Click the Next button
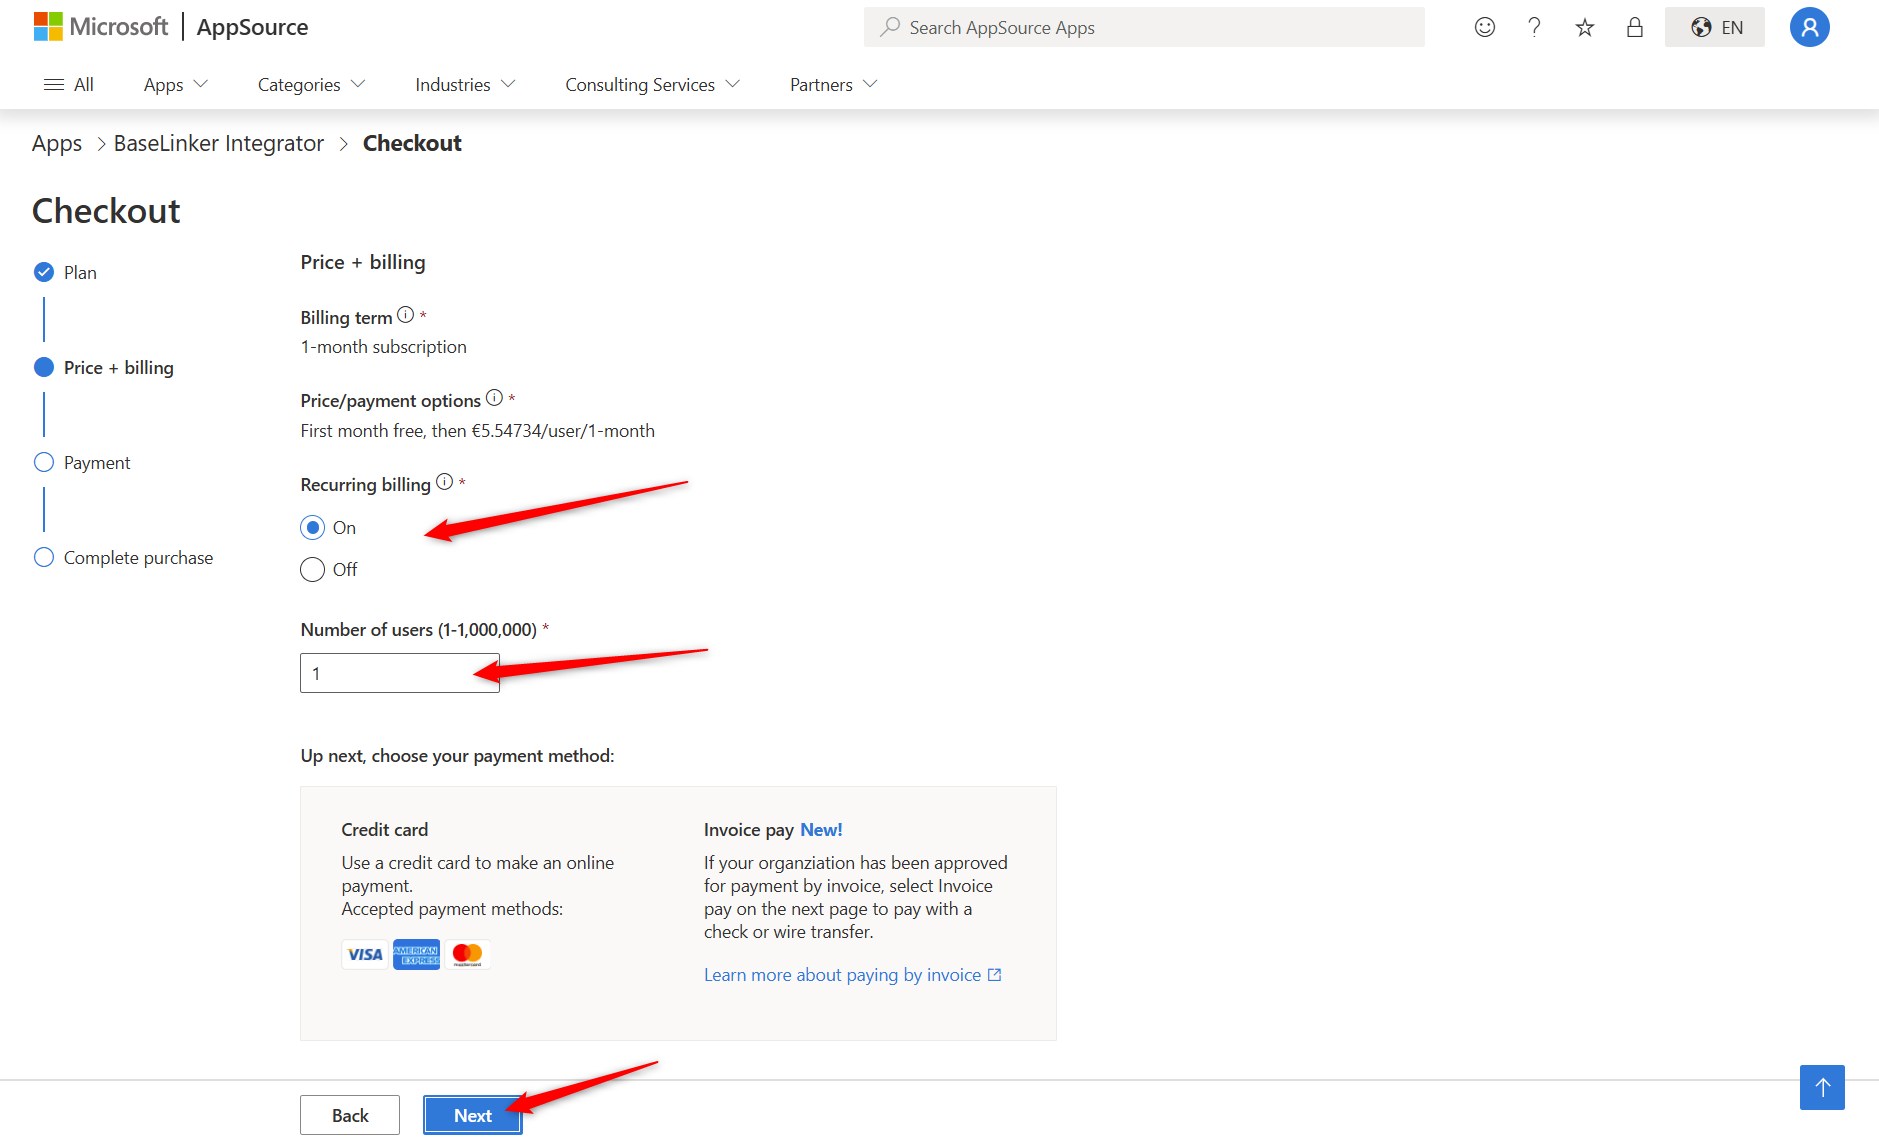1879x1144 pixels. 472,1115
